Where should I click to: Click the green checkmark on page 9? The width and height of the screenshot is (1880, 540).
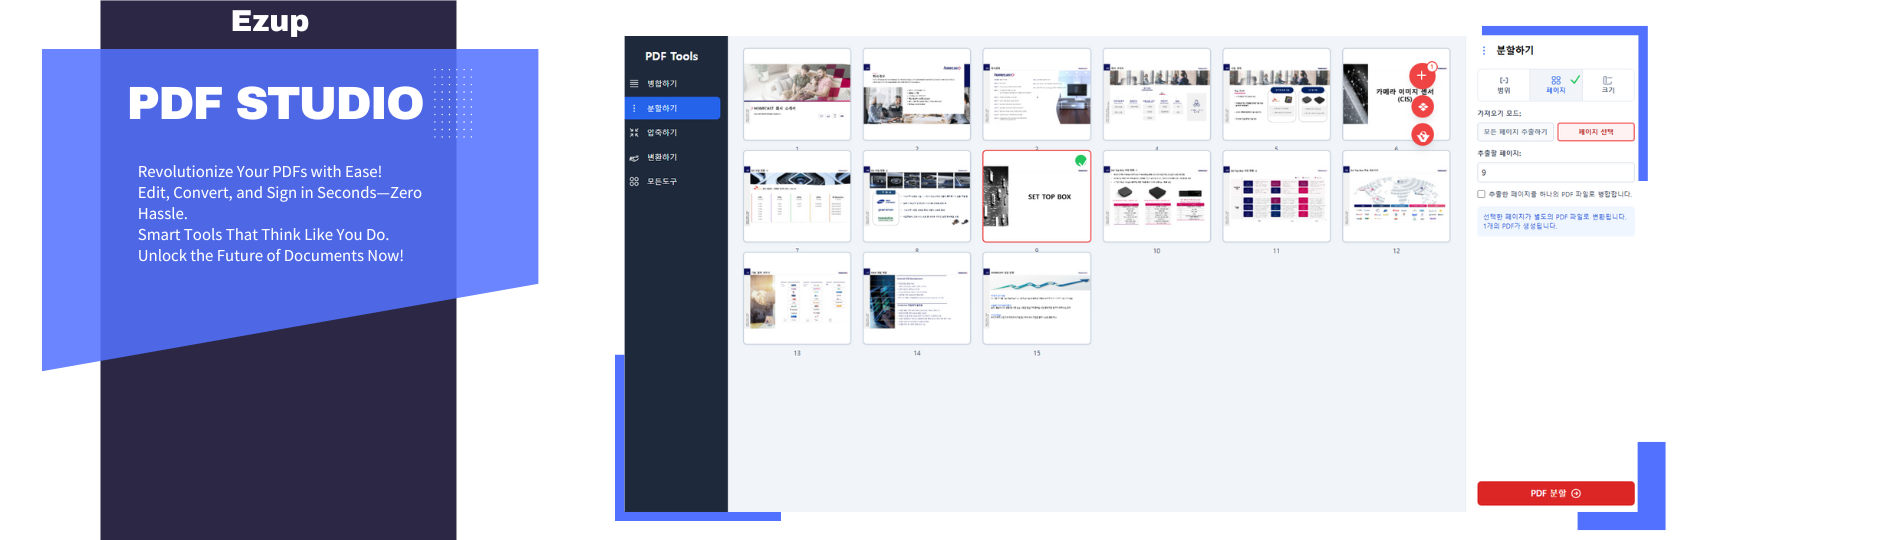[x=1080, y=160]
